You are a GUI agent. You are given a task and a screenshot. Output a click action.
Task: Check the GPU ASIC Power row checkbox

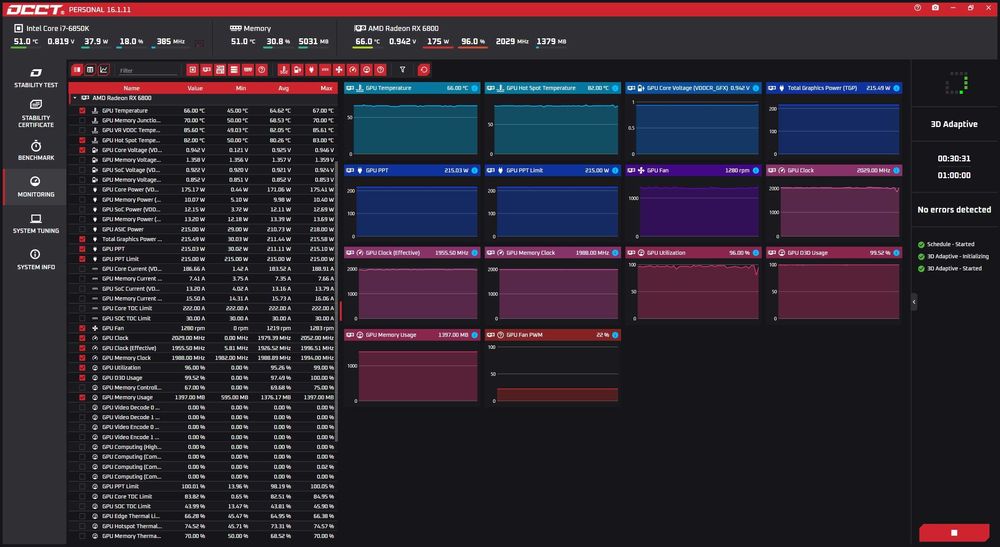tap(82, 229)
